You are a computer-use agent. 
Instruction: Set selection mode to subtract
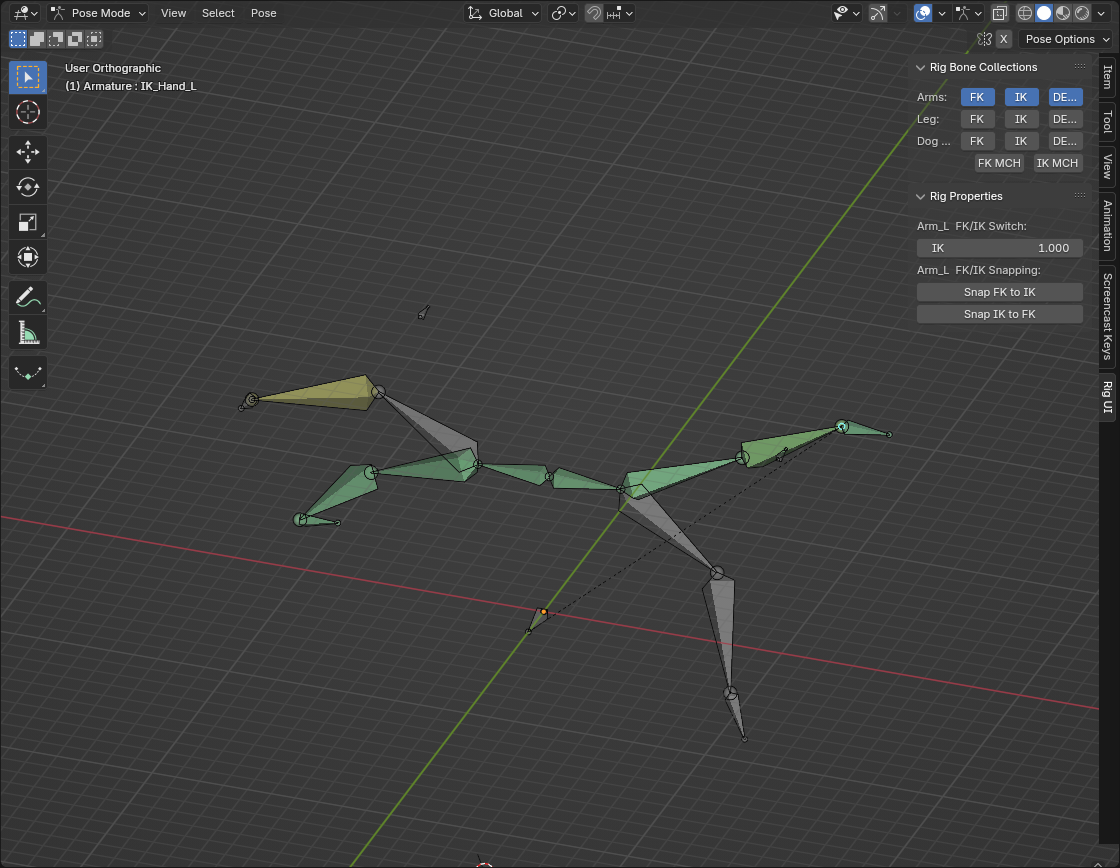click(x=56, y=39)
